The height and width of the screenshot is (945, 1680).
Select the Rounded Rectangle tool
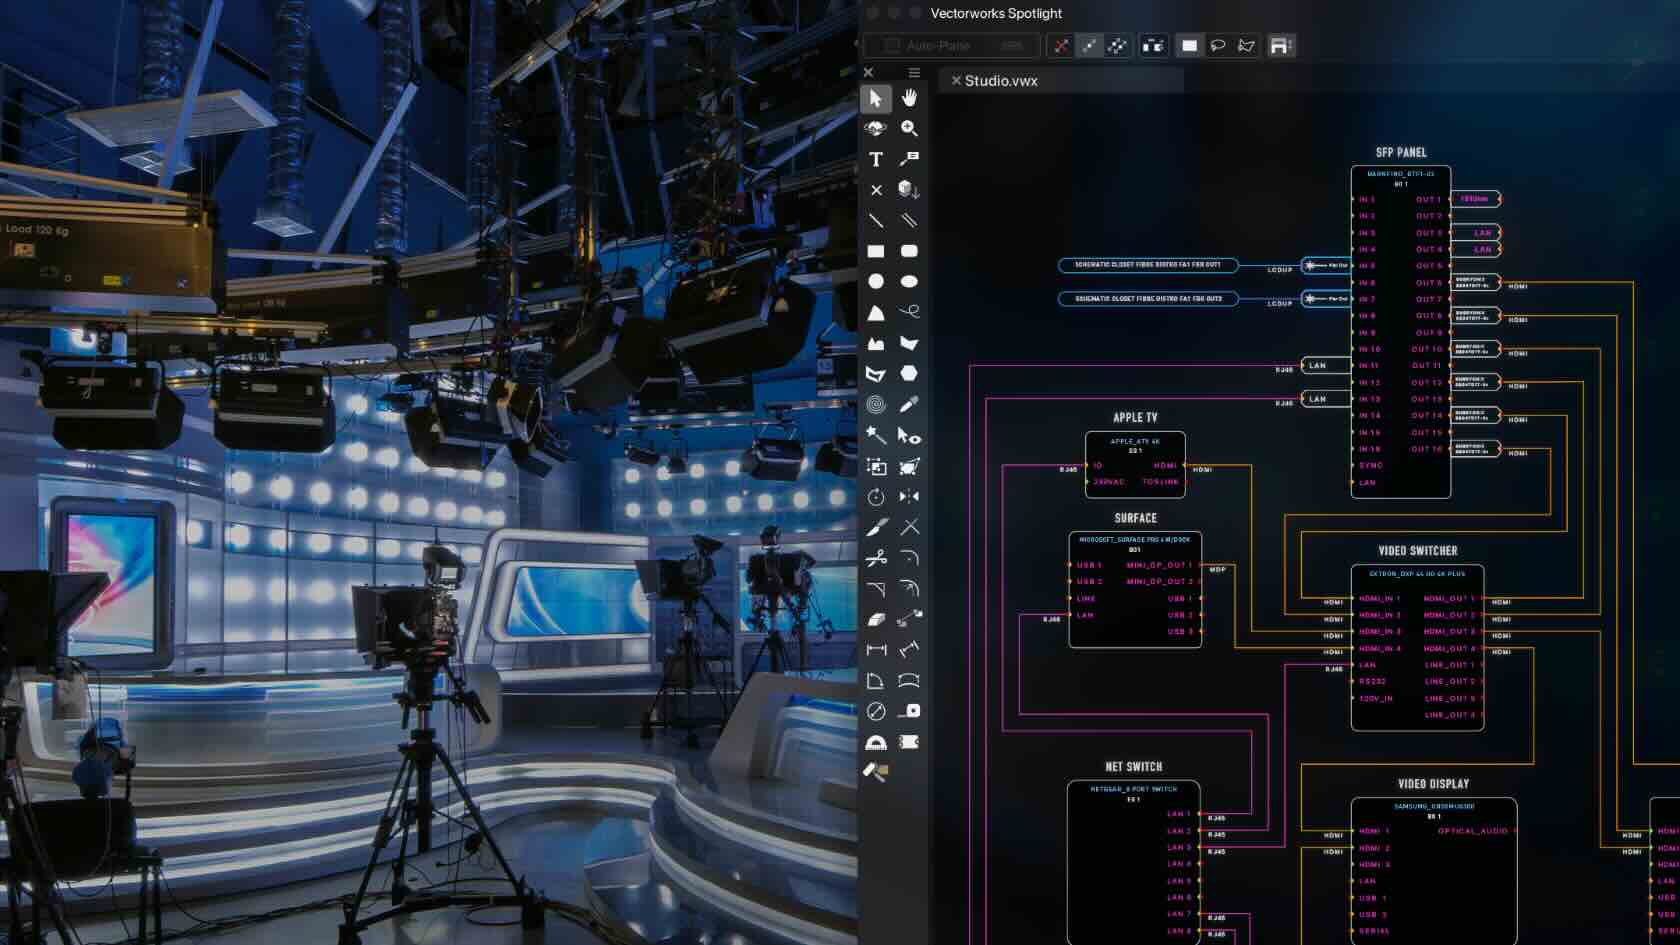pyautogui.click(x=910, y=249)
